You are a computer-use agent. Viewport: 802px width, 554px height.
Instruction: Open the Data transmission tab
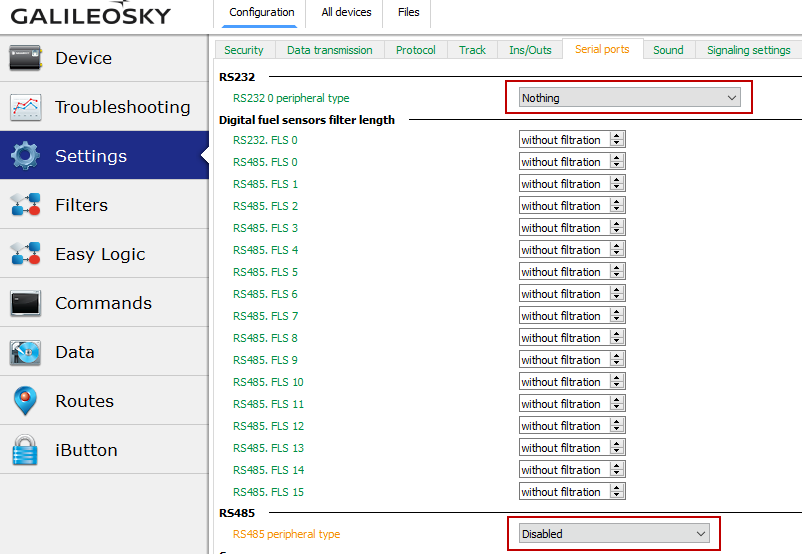[x=329, y=50]
